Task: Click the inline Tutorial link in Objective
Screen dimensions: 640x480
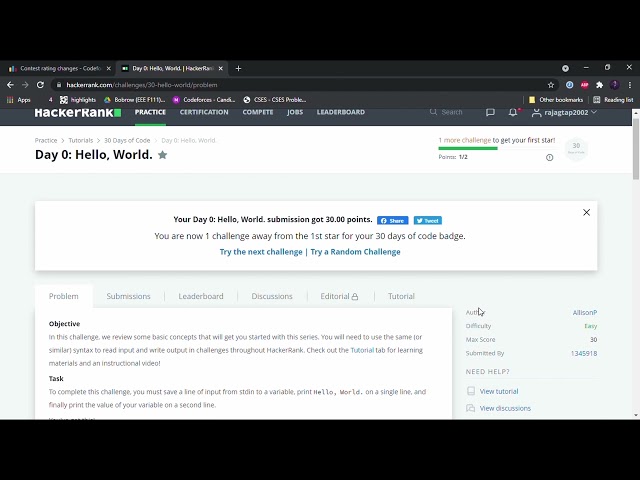Action: pyautogui.click(x=362, y=350)
